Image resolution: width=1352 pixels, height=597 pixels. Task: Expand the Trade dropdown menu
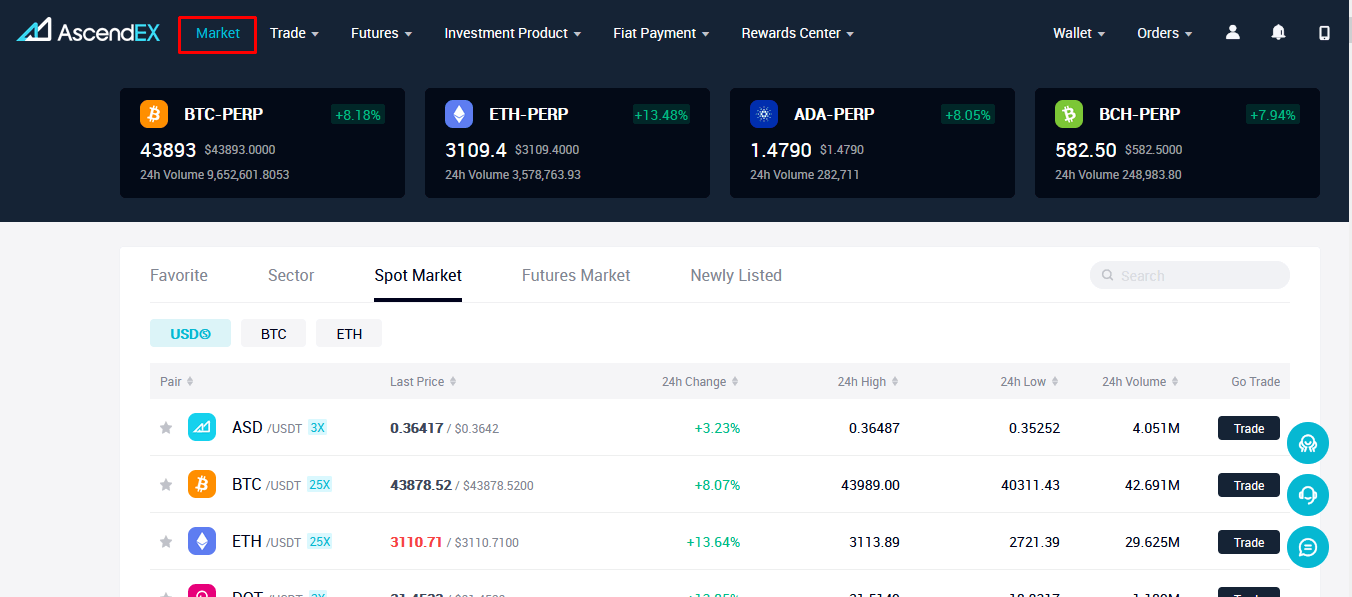[294, 33]
